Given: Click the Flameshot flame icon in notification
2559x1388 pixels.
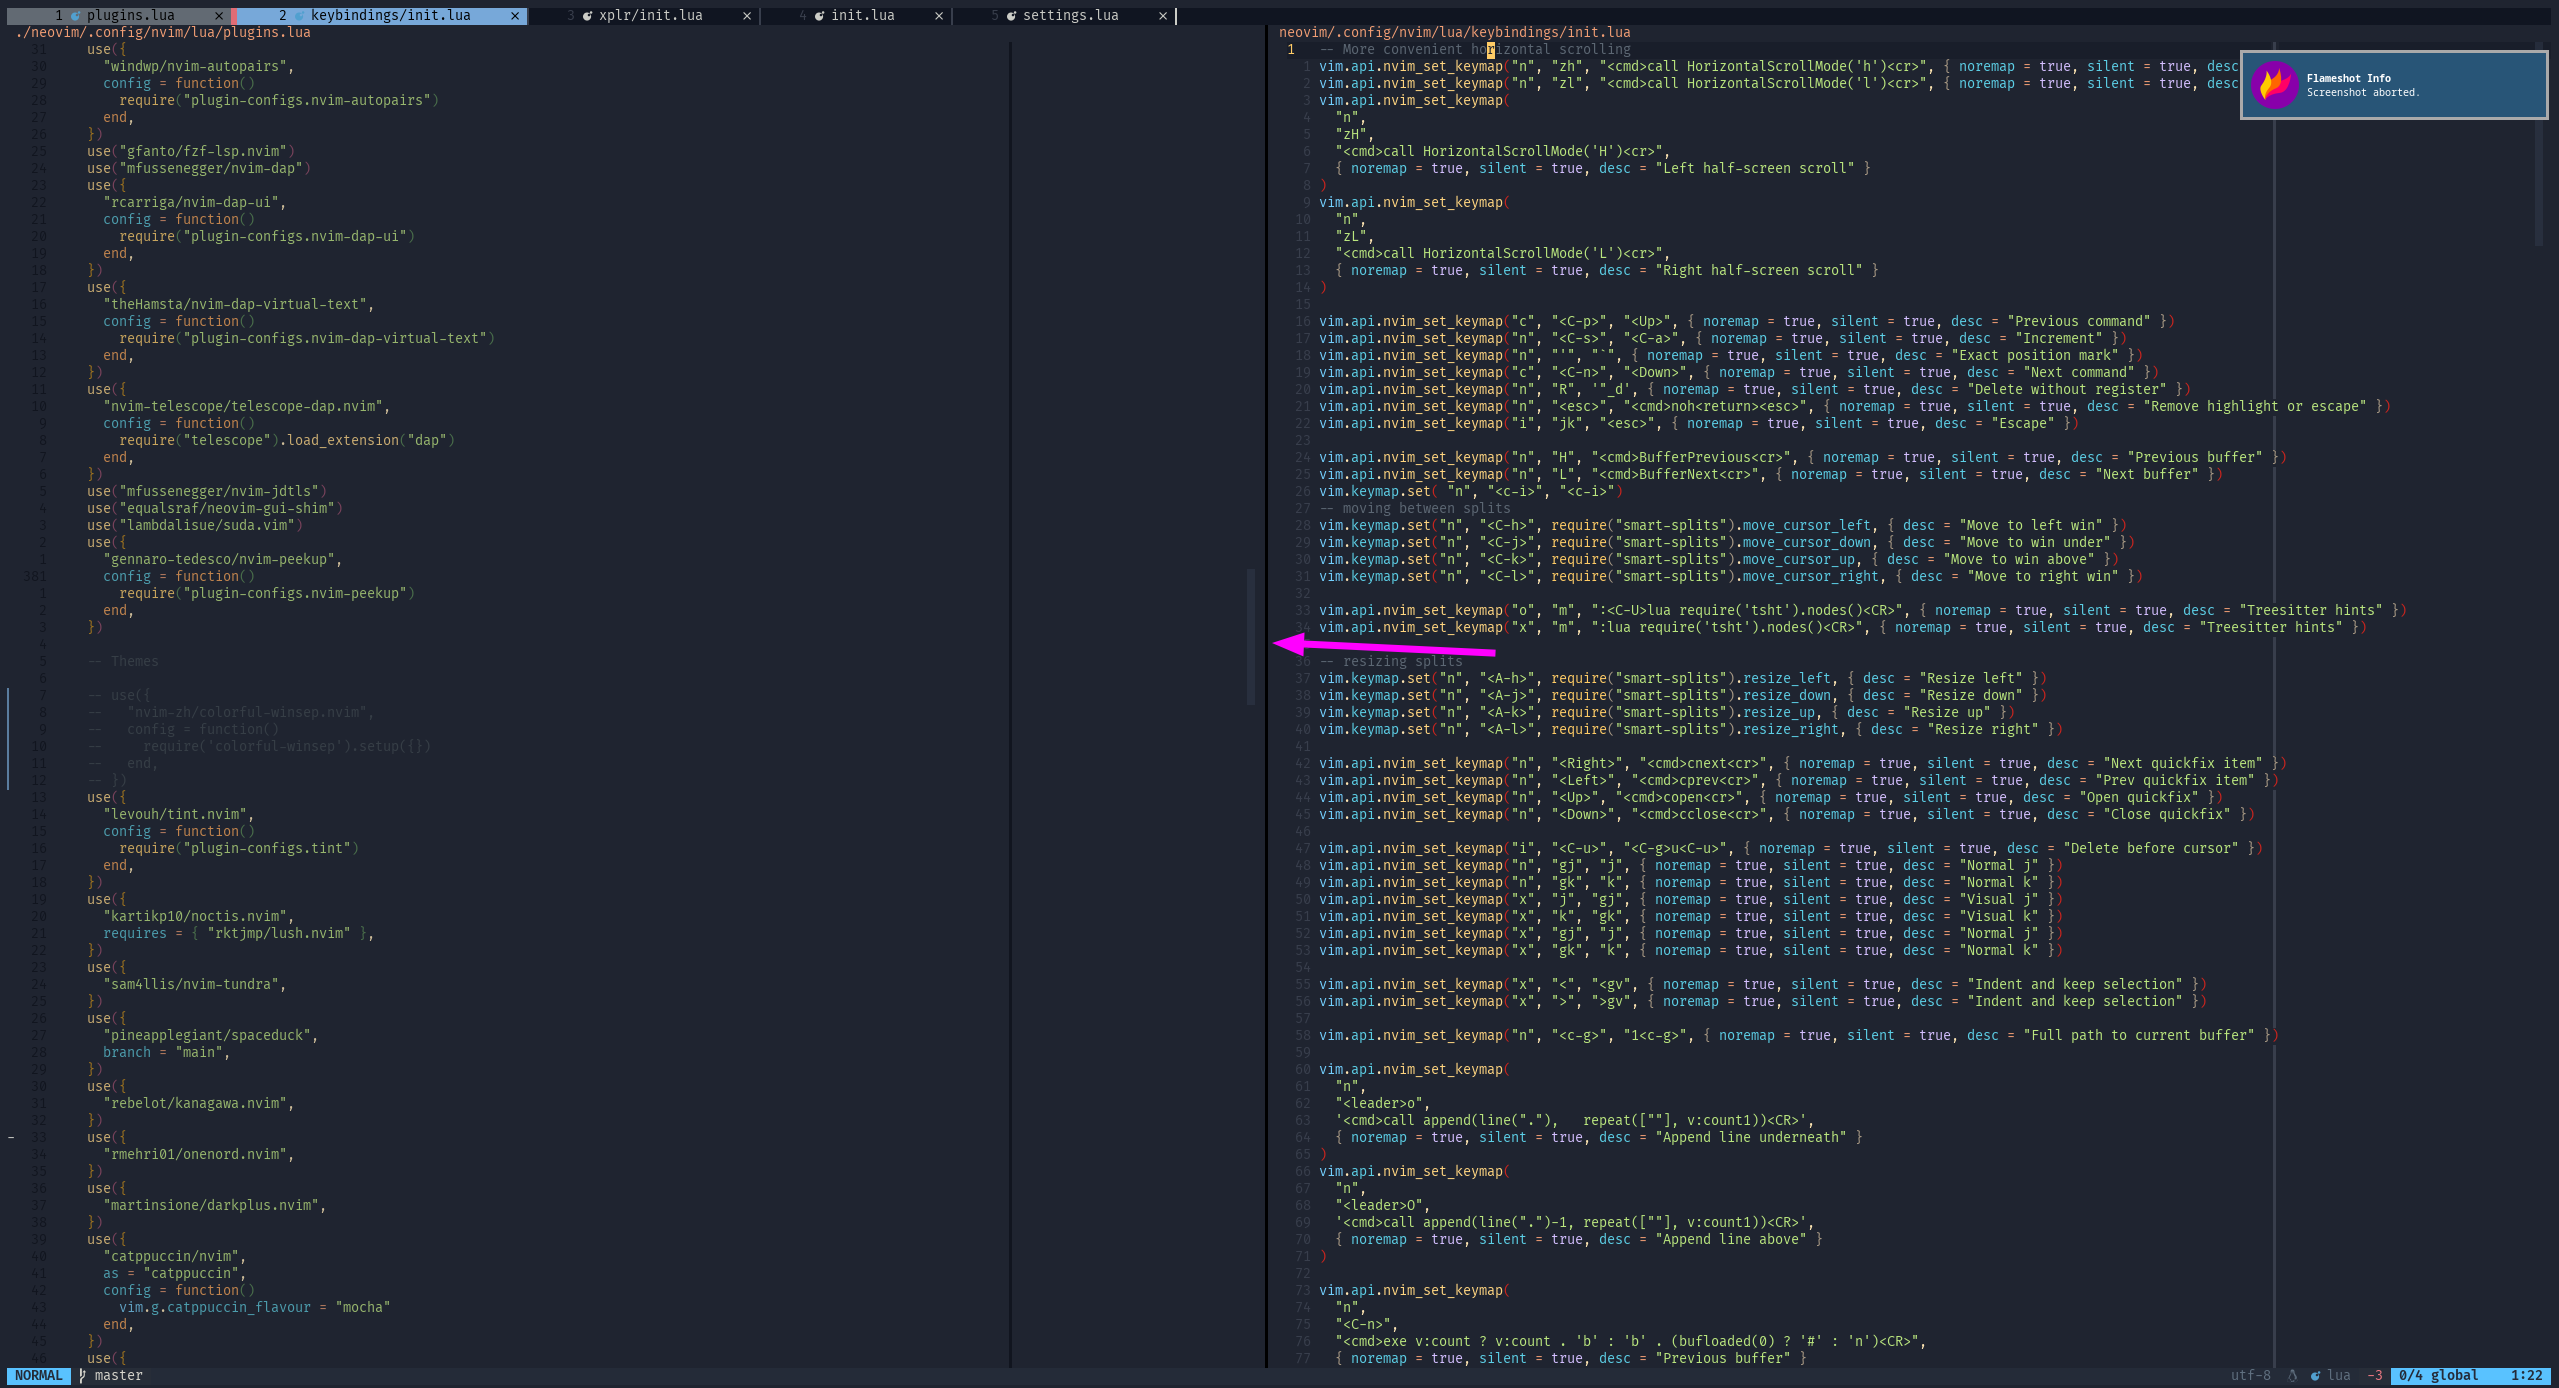Looking at the screenshot, I should [2274, 85].
